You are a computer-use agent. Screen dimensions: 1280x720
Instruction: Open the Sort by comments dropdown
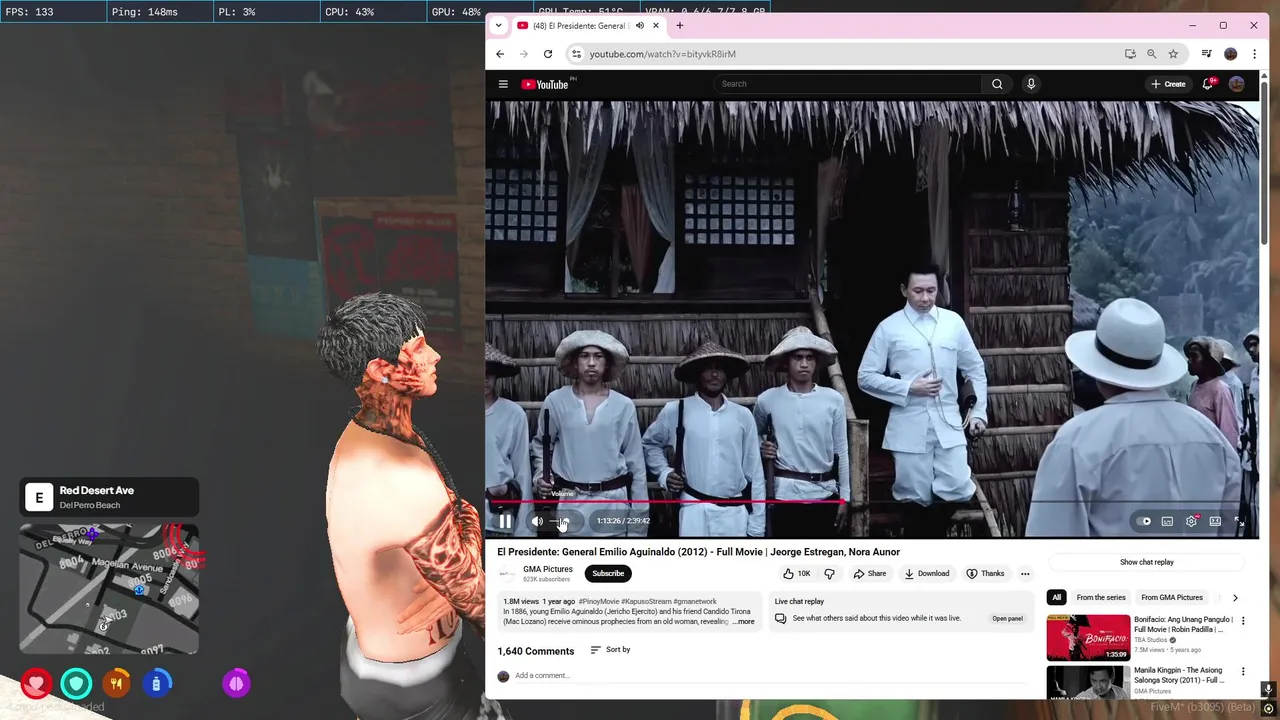(610, 650)
